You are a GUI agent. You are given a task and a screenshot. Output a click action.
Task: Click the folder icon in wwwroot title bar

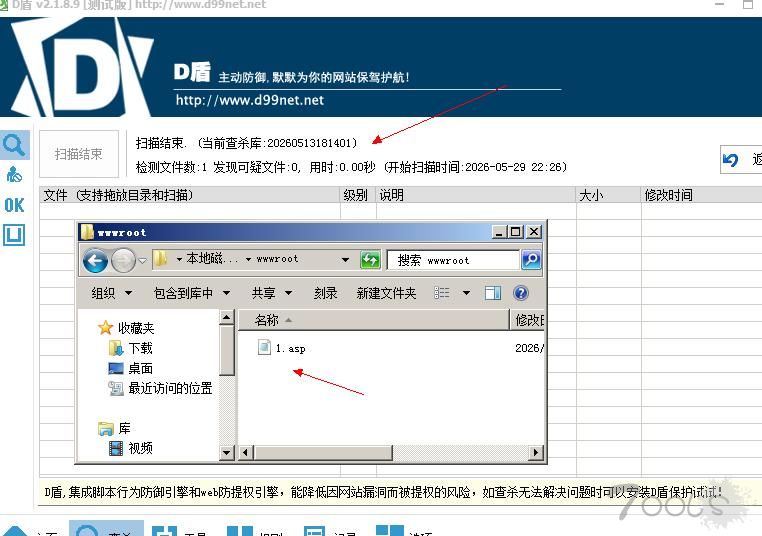[87, 232]
